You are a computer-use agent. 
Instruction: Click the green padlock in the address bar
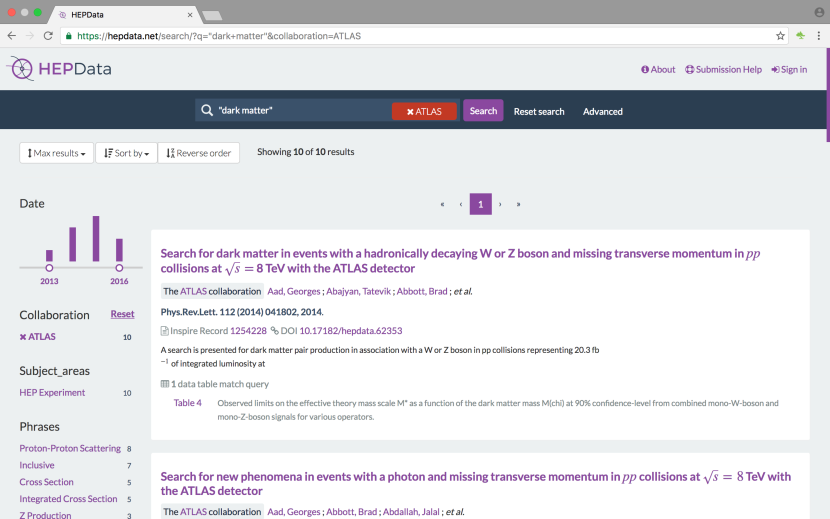tap(68, 36)
